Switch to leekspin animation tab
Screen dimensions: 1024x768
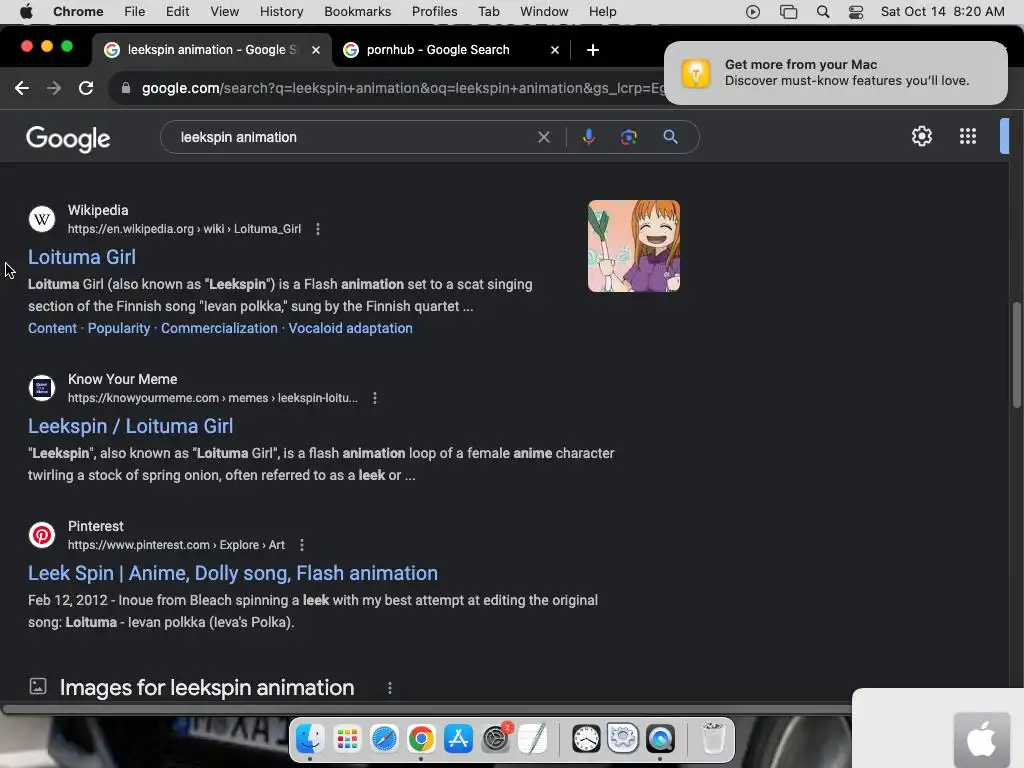[210, 50]
